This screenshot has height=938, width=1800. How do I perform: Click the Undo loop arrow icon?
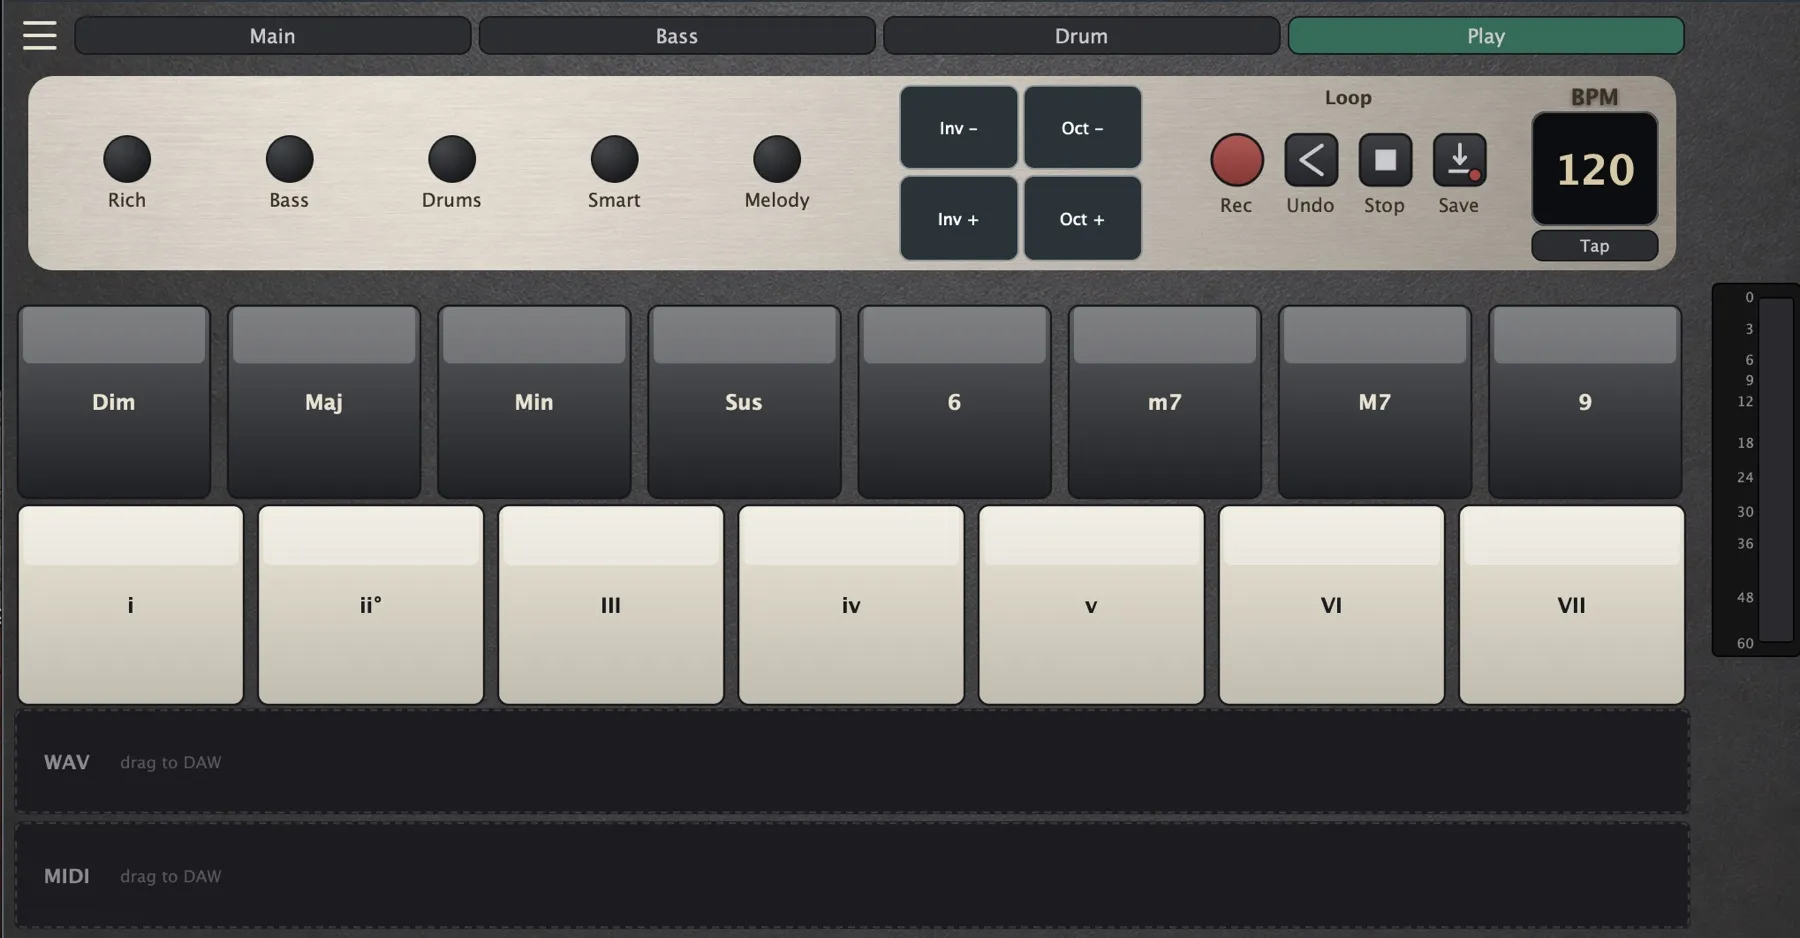click(x=1311, y=160)
